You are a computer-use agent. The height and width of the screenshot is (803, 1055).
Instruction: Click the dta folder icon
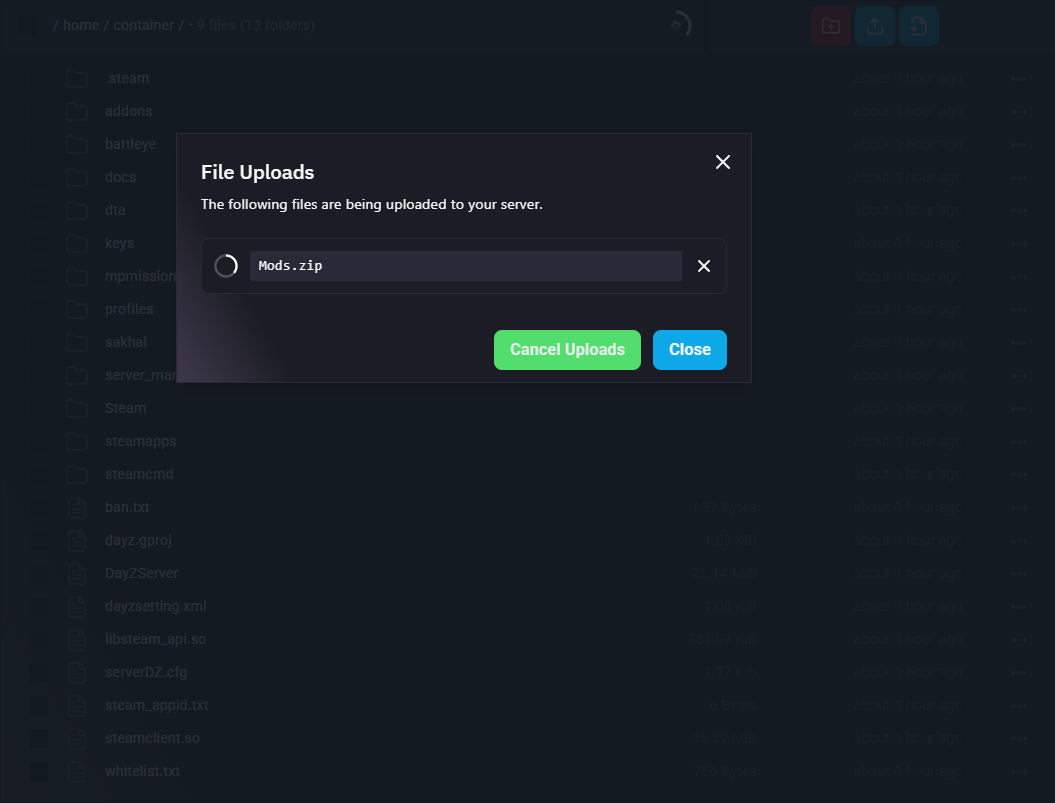pyautogui.click(x=77, y=210)
